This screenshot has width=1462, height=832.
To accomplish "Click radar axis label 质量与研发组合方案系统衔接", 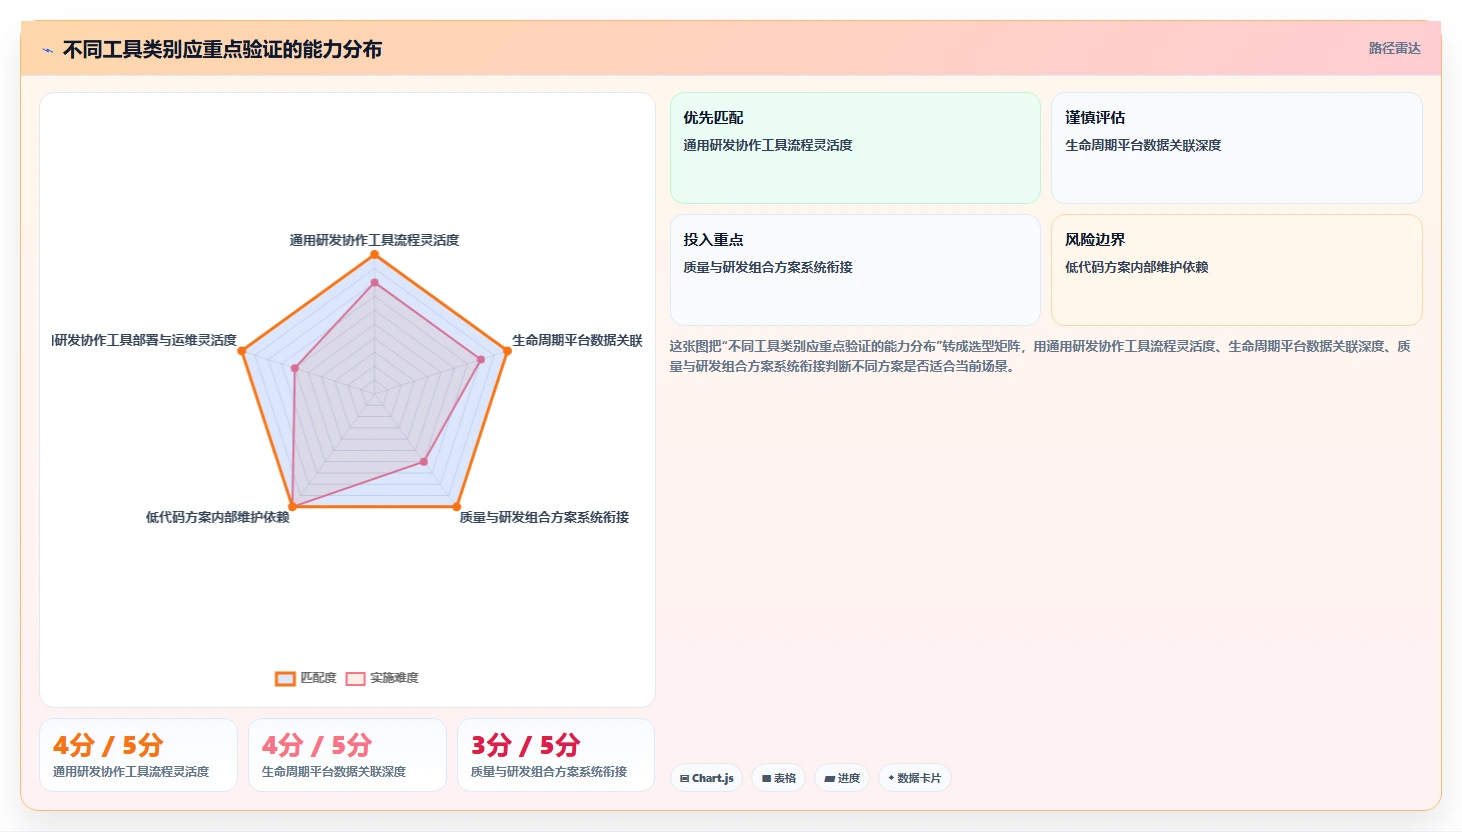I will (x=544, y=517).
